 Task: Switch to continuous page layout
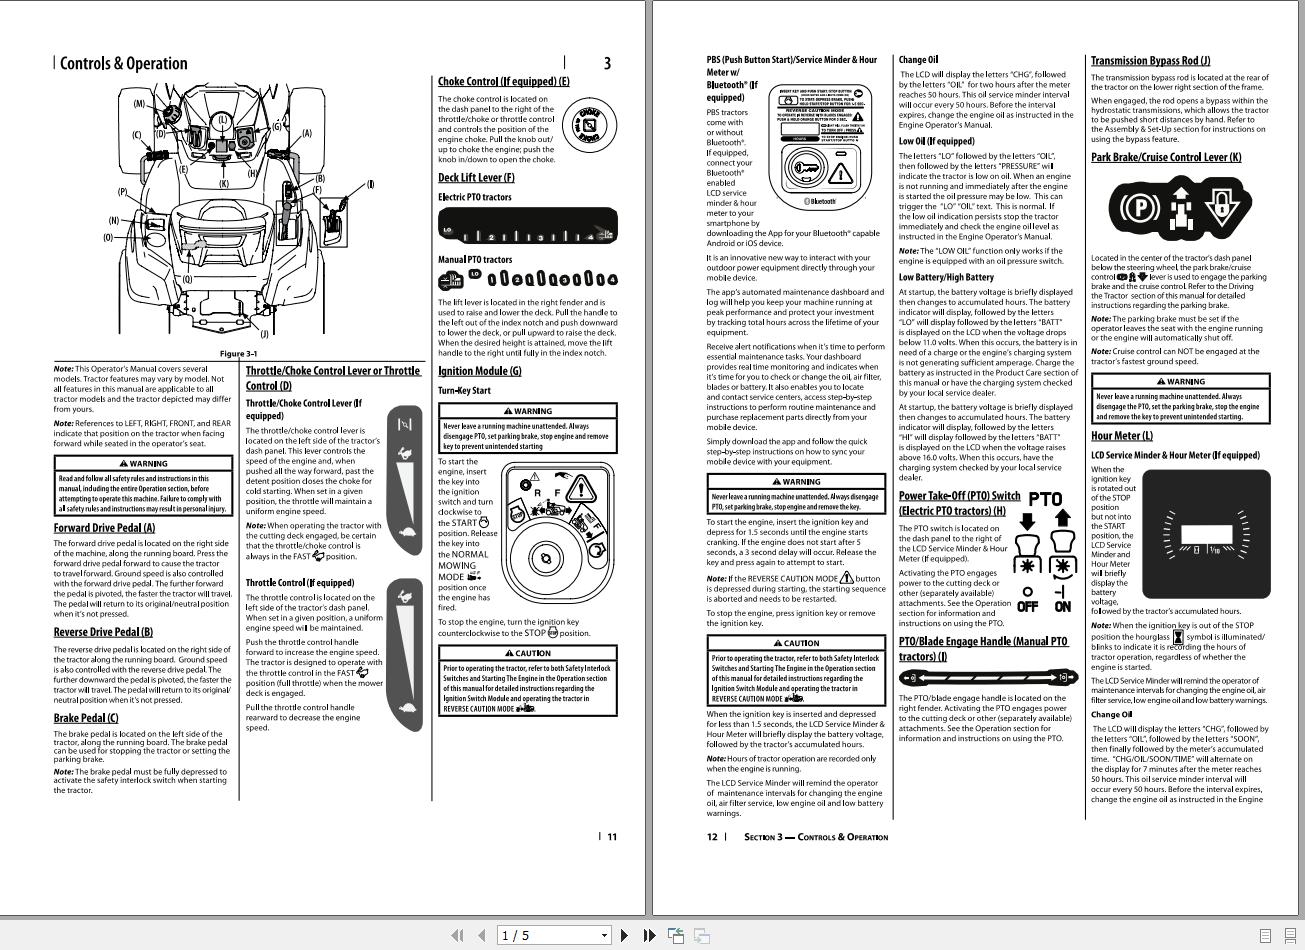1289,936
